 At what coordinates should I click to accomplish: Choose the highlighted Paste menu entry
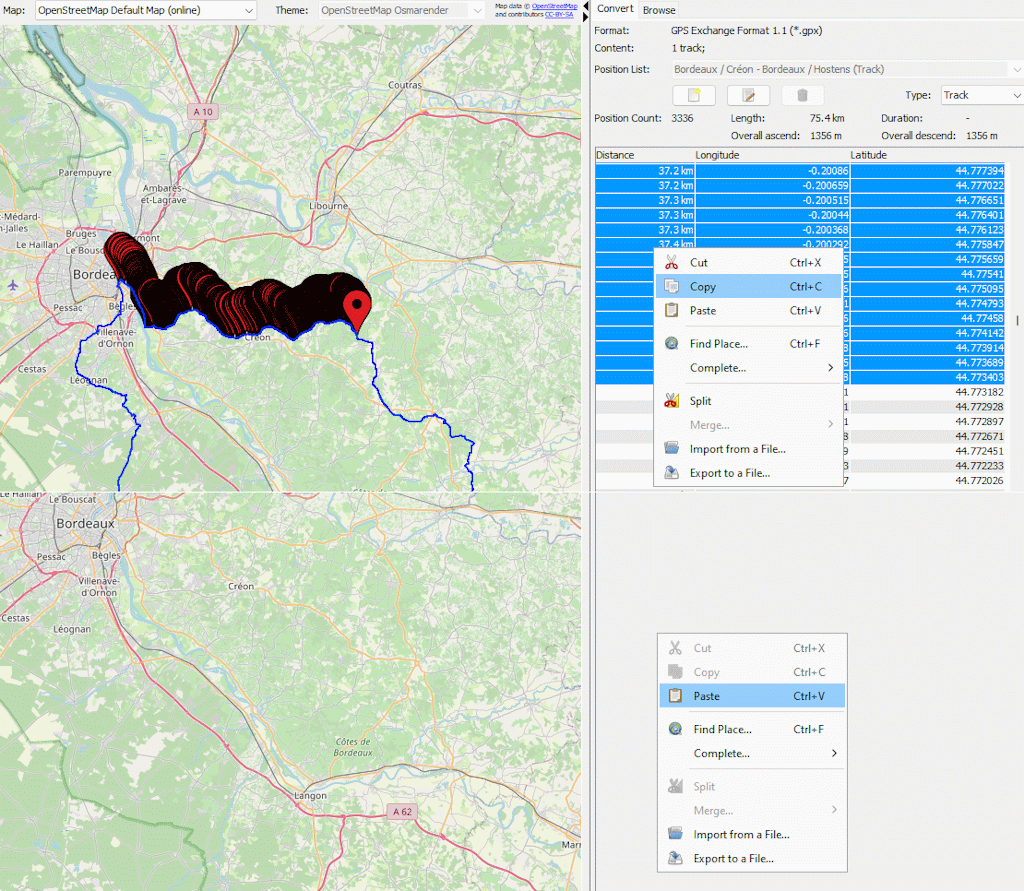[706, 696]
